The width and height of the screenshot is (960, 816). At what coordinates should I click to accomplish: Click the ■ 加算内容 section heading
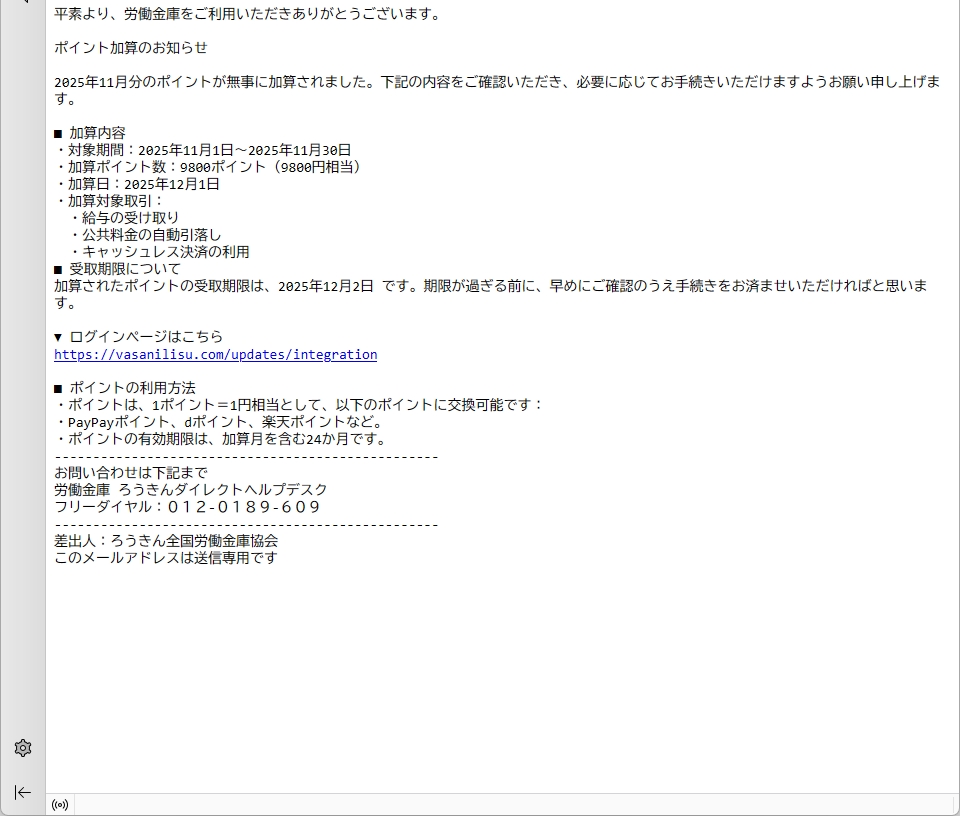coord(90,133)
